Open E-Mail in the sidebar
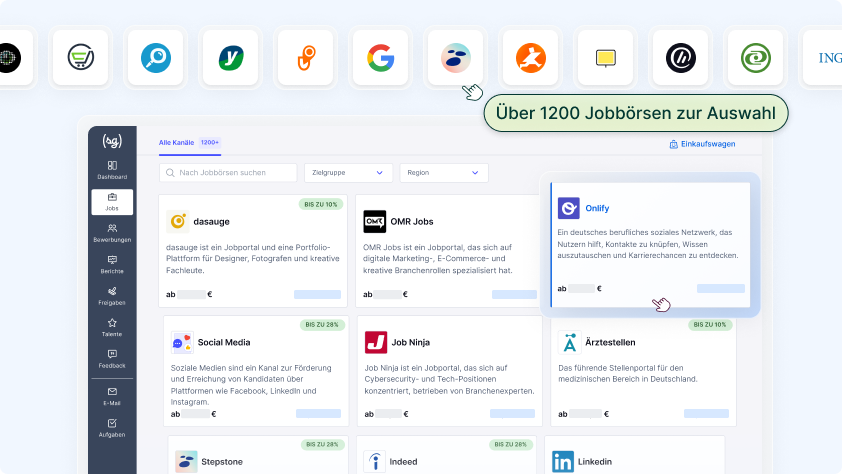 click(x=112, y=396)
